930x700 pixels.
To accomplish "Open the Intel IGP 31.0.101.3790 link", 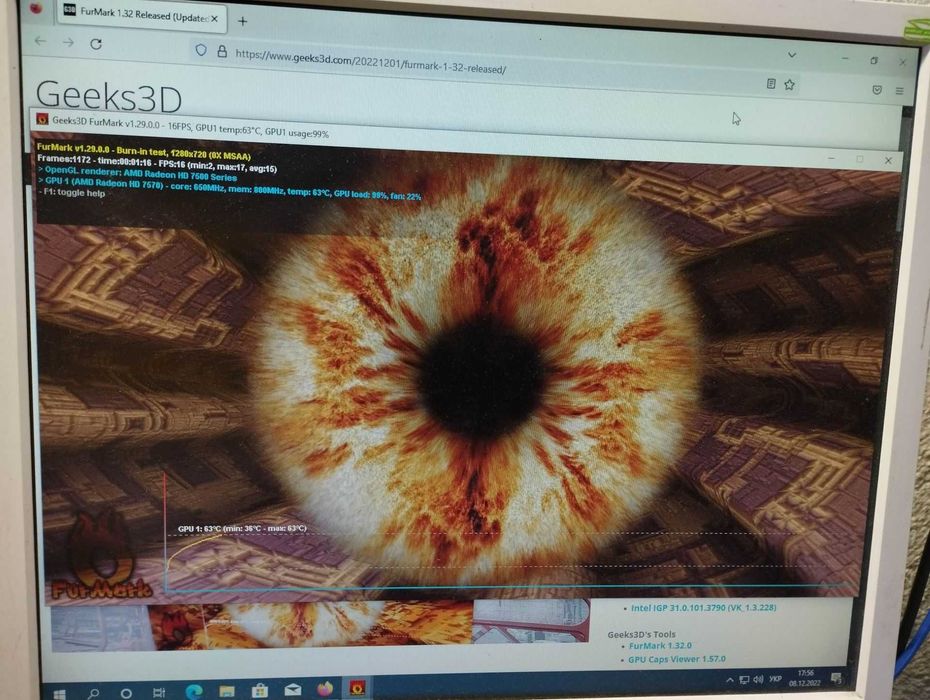I will tap(703, 608).
